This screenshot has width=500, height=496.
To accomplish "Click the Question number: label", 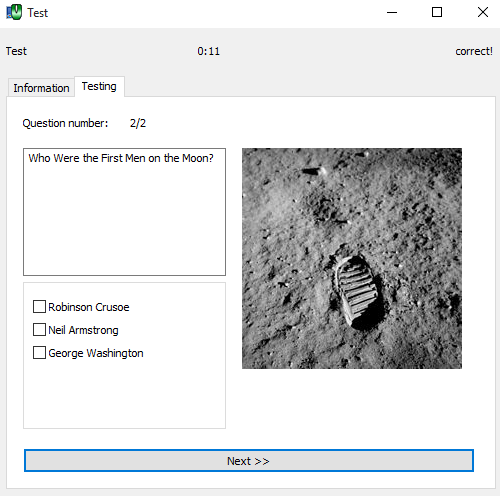I will coord(65,123).
